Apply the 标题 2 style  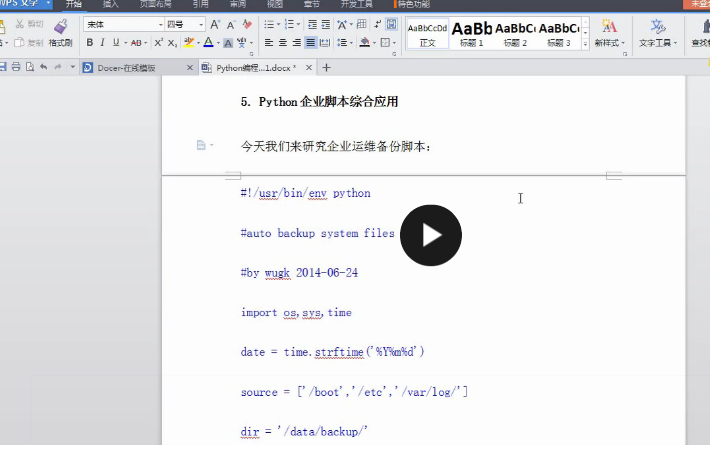[515, 33]
